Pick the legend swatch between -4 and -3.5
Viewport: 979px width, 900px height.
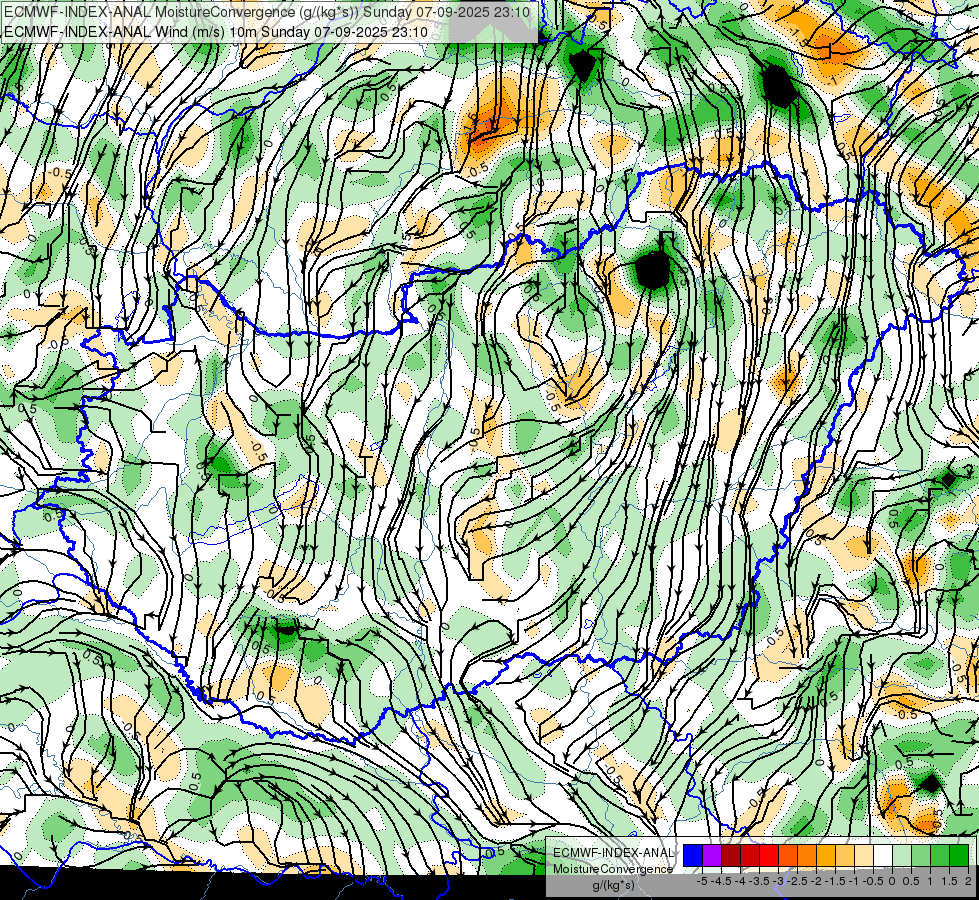(x=750, y=856)
